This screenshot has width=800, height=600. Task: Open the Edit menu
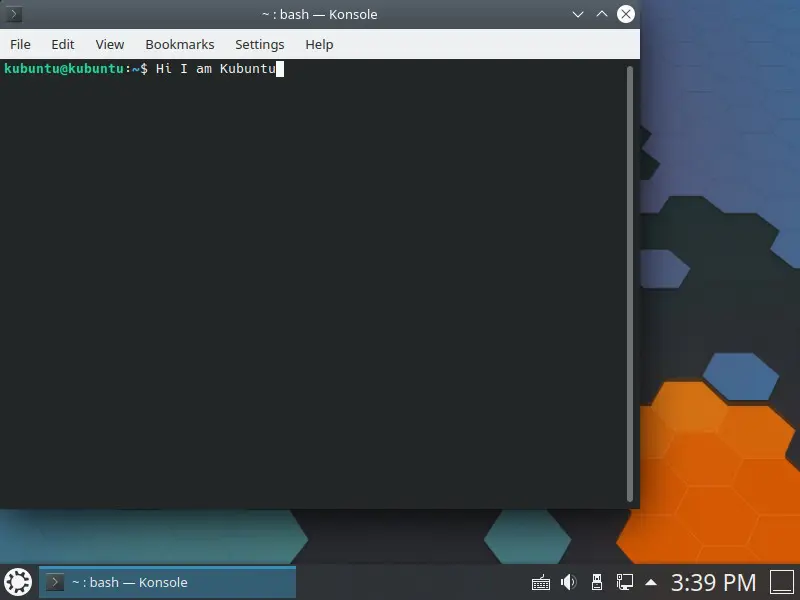click(x=63, y=44)
